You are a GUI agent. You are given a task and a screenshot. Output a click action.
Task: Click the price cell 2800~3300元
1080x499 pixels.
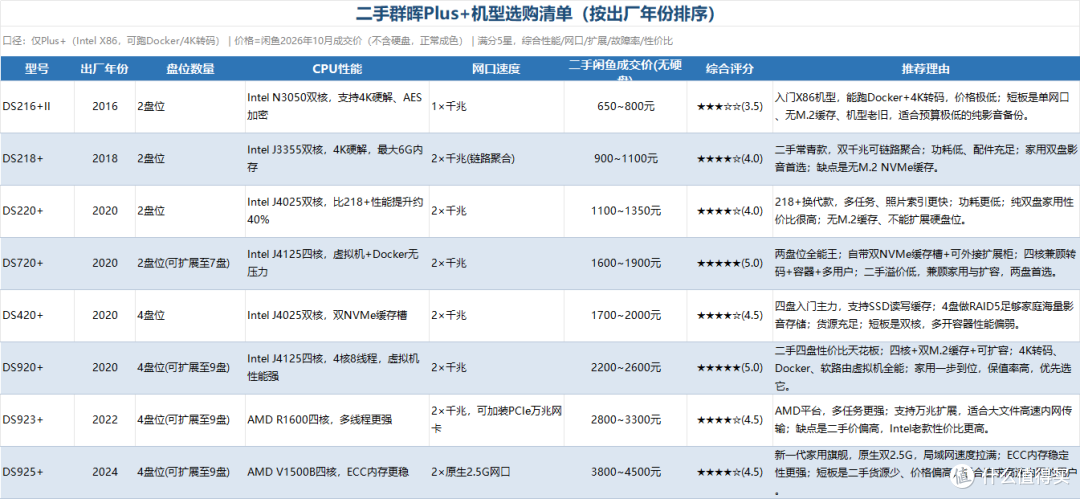pyautogui.click(x=625, y=420)
